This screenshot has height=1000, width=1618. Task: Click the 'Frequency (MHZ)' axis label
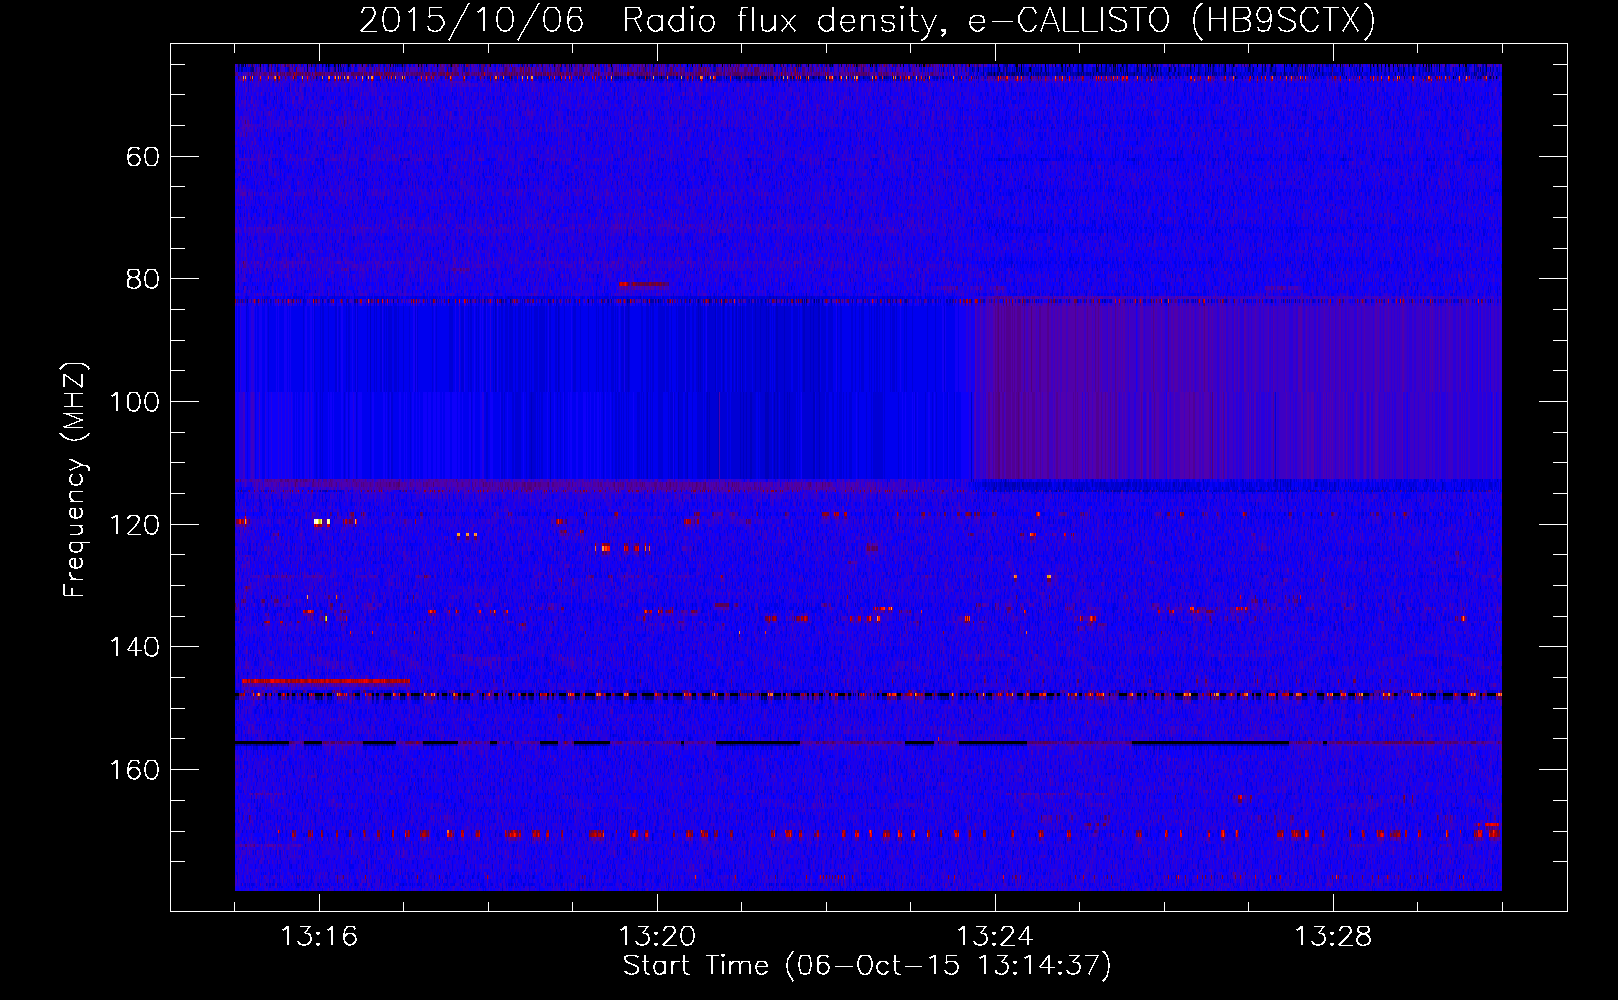75,480
